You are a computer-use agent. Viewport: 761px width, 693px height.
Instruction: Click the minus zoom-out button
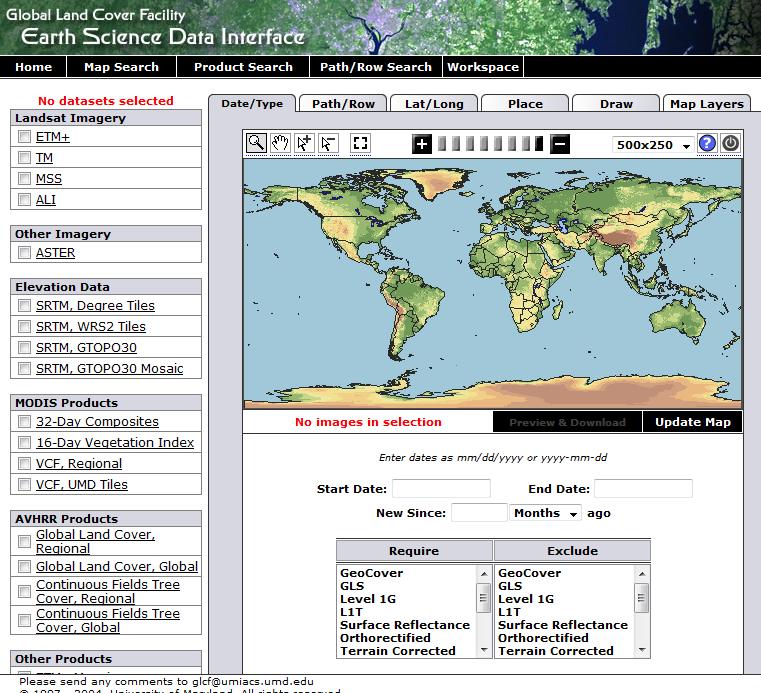[x=560, y=144]
